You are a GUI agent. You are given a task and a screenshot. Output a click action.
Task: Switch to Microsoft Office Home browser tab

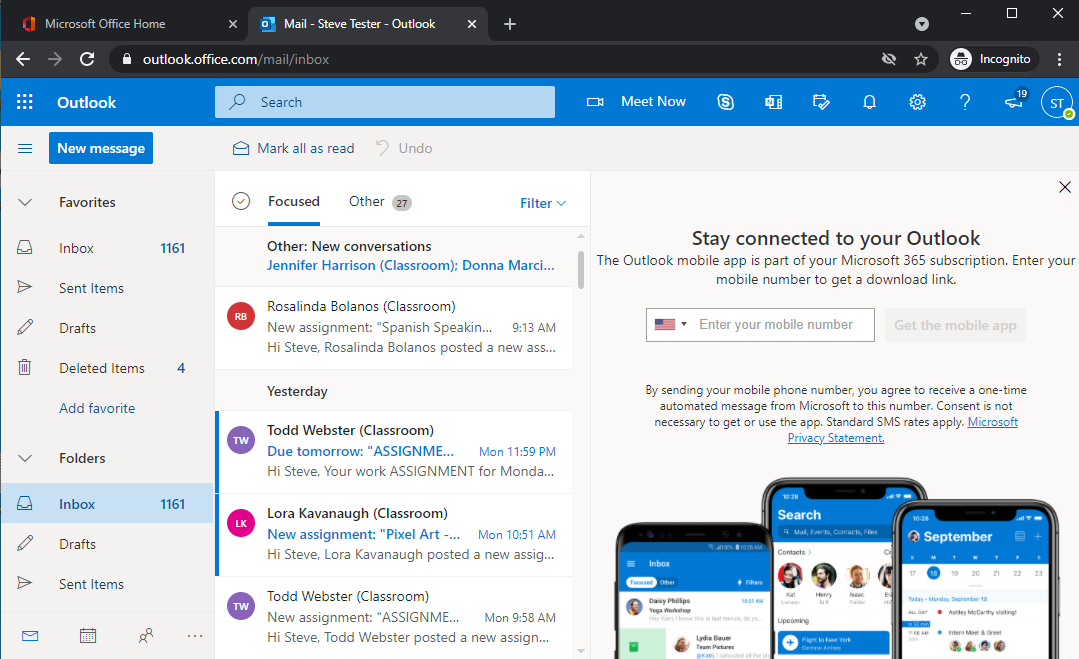(129, 24)
